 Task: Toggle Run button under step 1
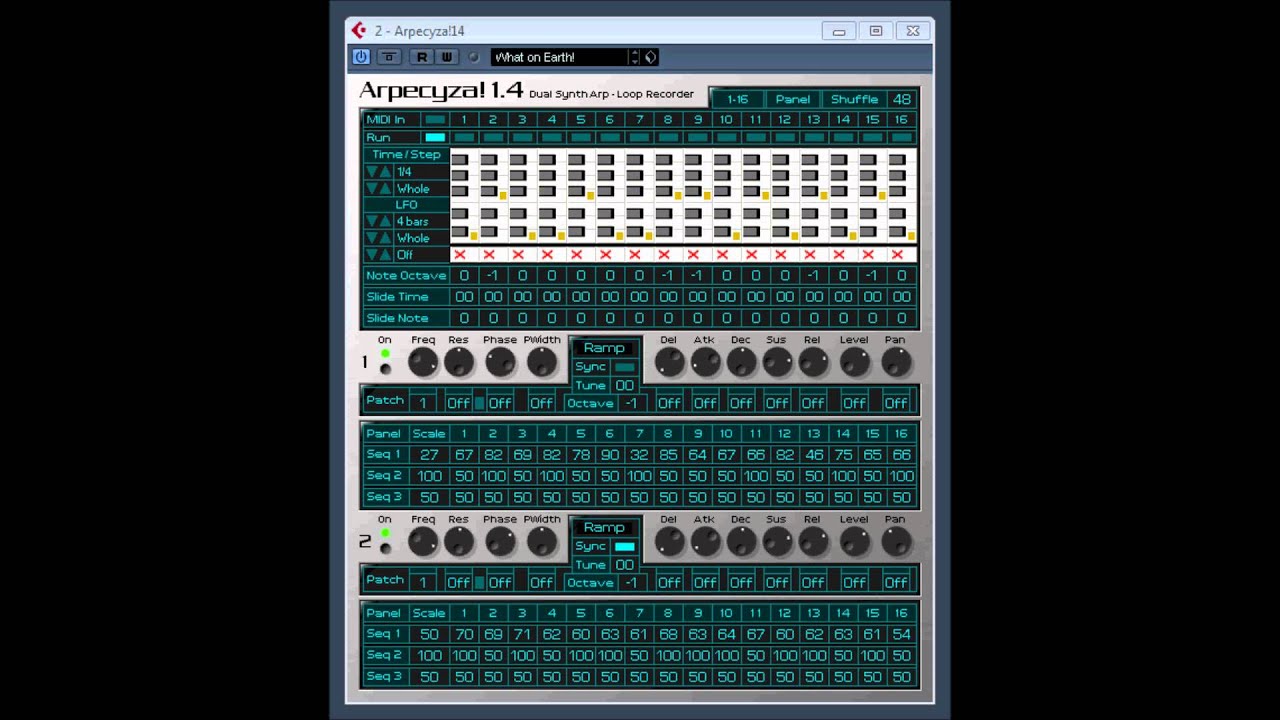point(463,137)
